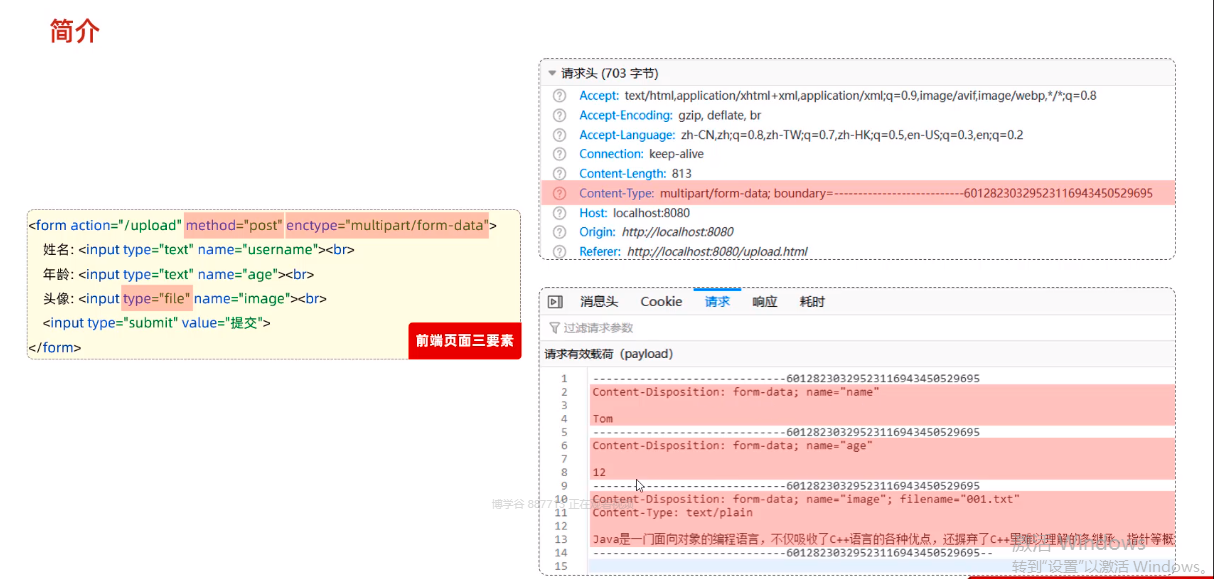
Task: Click the Content-Length value 813
Action: coord(681,174)
